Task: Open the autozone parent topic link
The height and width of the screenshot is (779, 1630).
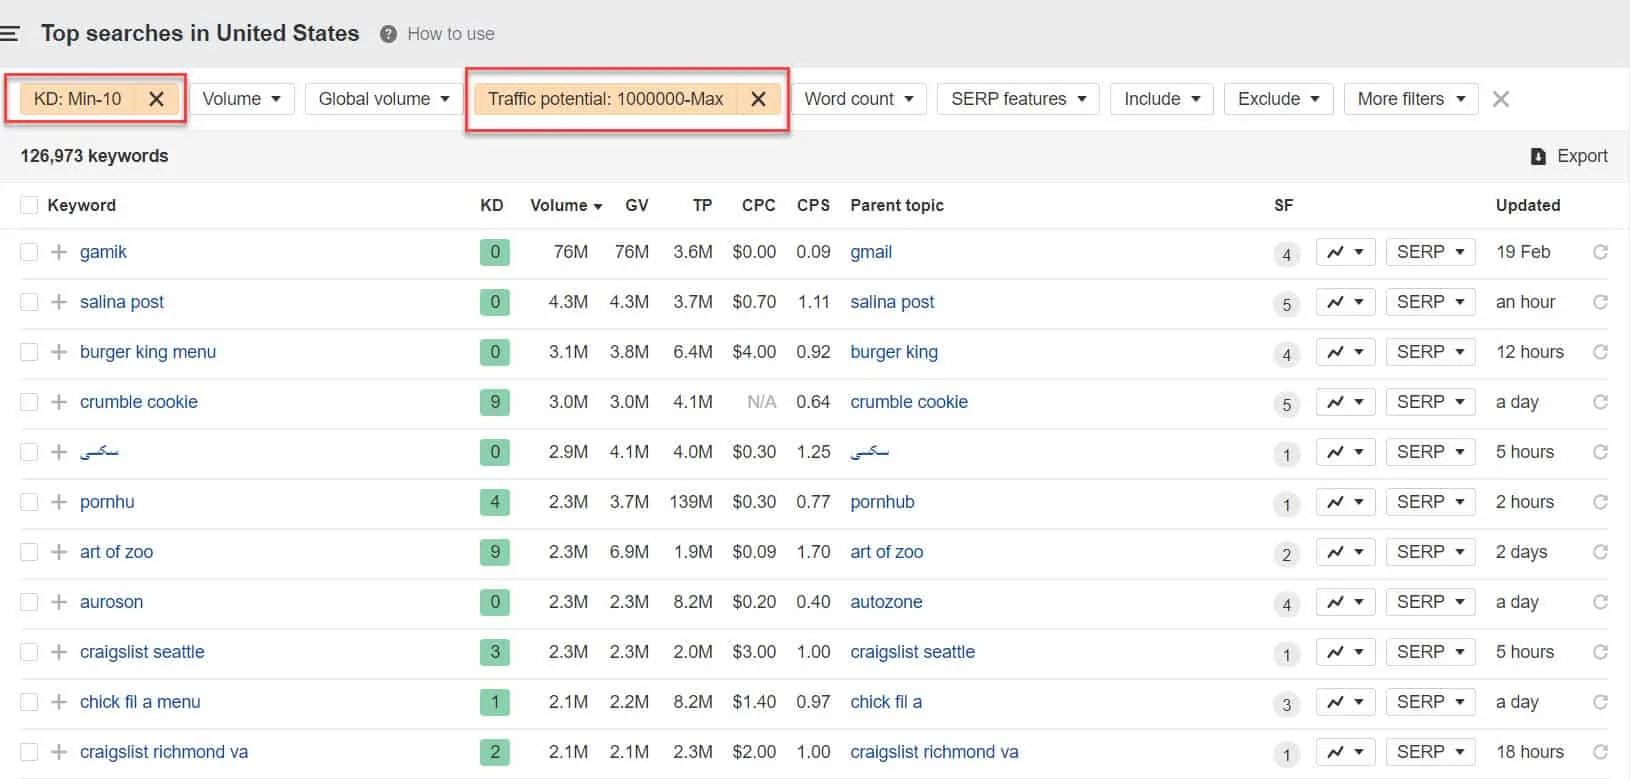Action: tap(886, 602)
